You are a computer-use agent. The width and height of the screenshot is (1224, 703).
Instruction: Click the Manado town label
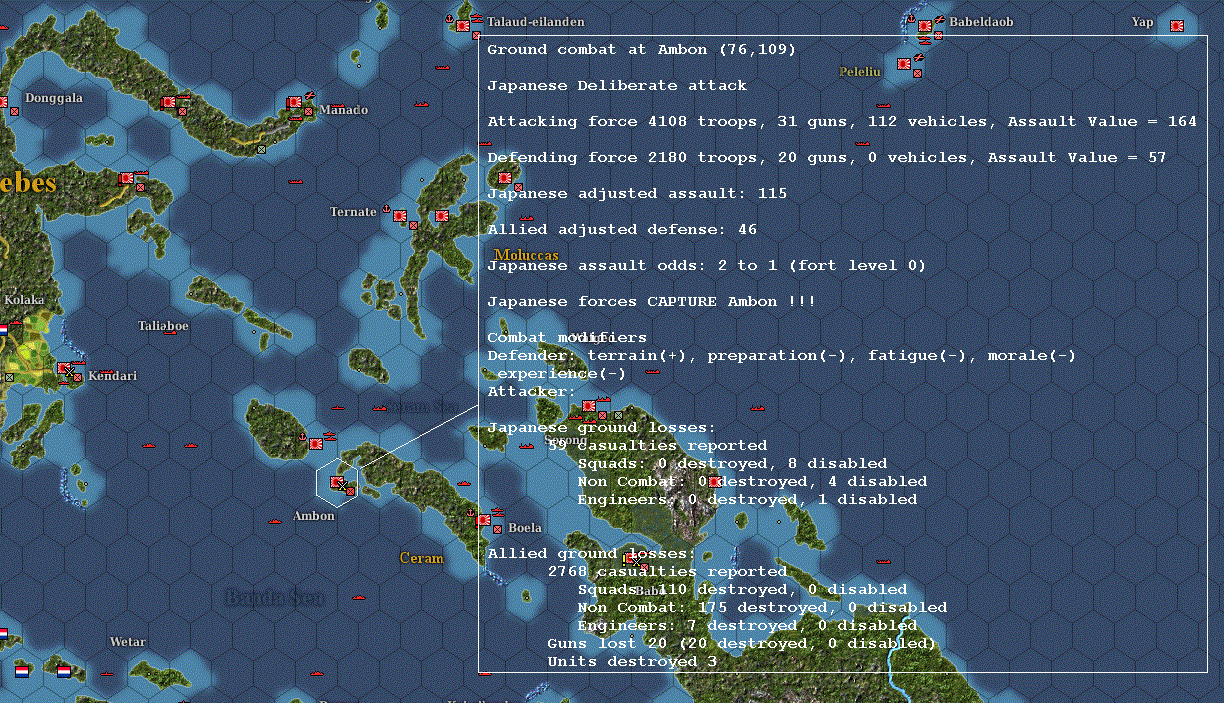(x=343, y=110)
